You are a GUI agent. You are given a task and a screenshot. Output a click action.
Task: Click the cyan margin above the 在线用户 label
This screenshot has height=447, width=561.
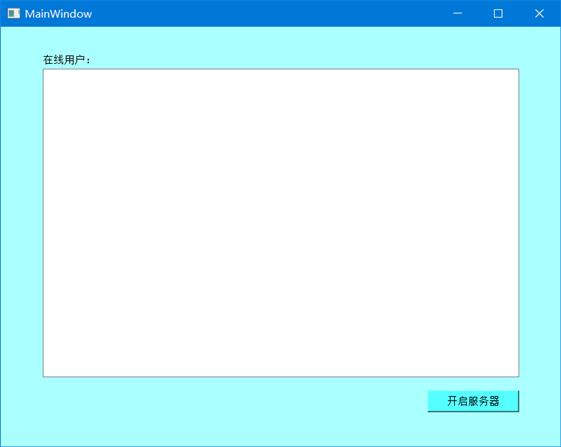tap(67, 40)
